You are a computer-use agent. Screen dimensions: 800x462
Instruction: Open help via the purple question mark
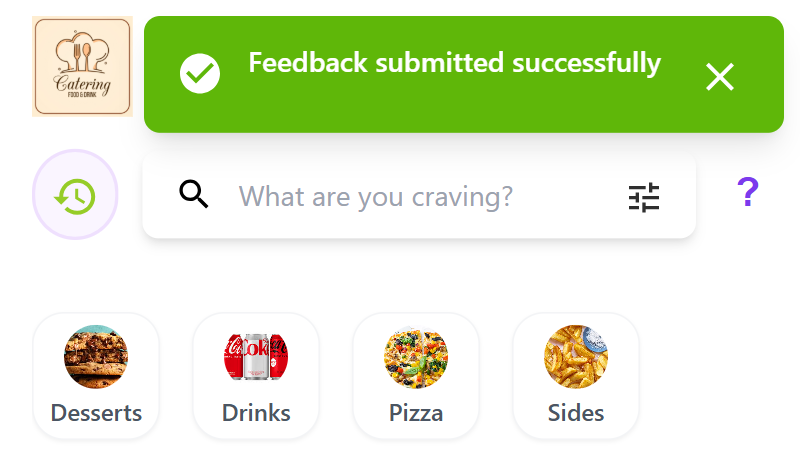coord(747,193)
